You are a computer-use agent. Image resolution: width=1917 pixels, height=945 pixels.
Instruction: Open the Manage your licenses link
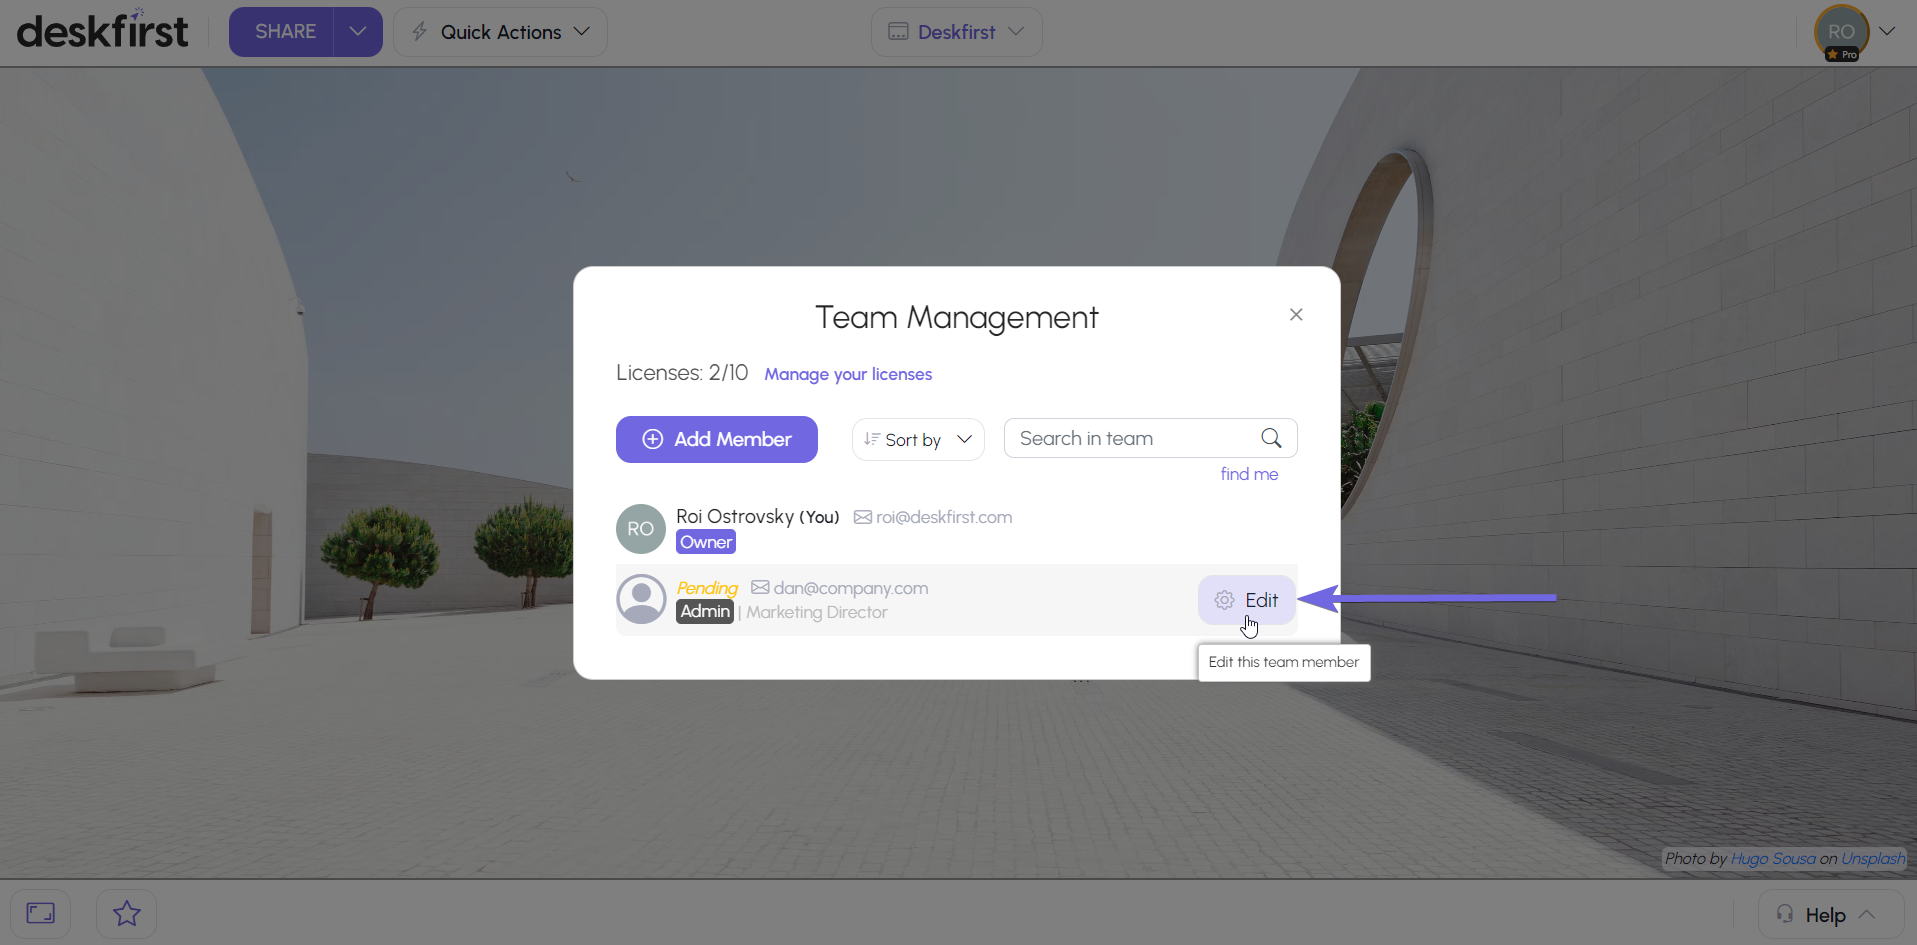click(x=848, y=374)
